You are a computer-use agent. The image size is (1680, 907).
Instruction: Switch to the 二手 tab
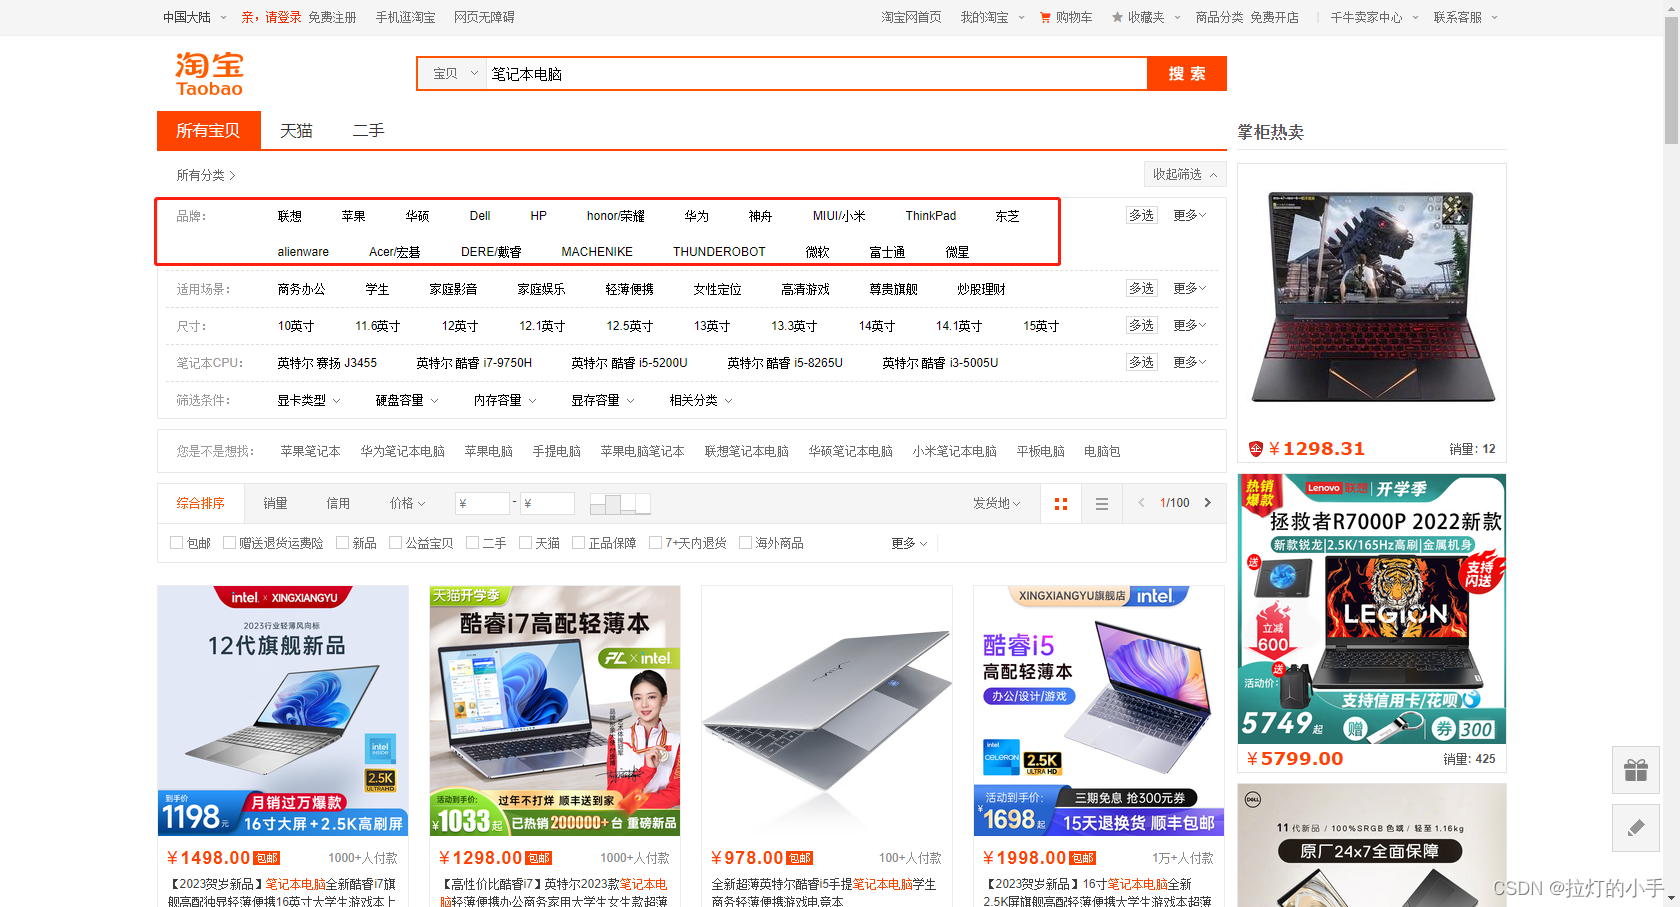(x=368, y=131)
